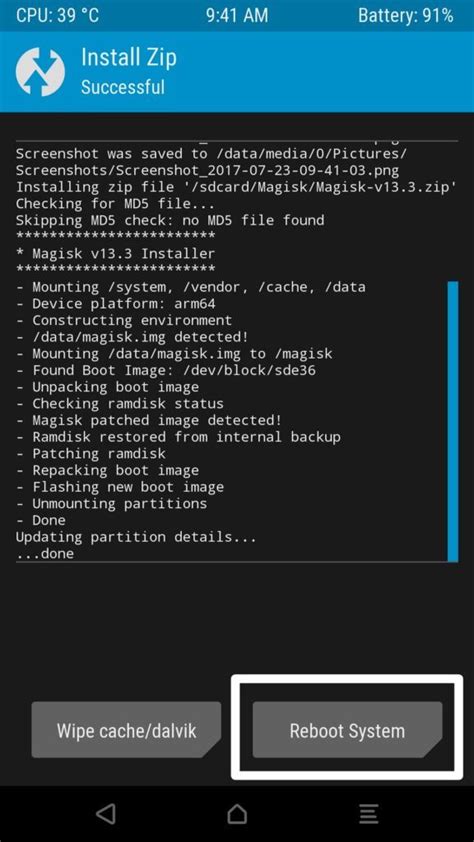Tap the Android back navigation icon
474x842 pixels.
click(106, 814)
